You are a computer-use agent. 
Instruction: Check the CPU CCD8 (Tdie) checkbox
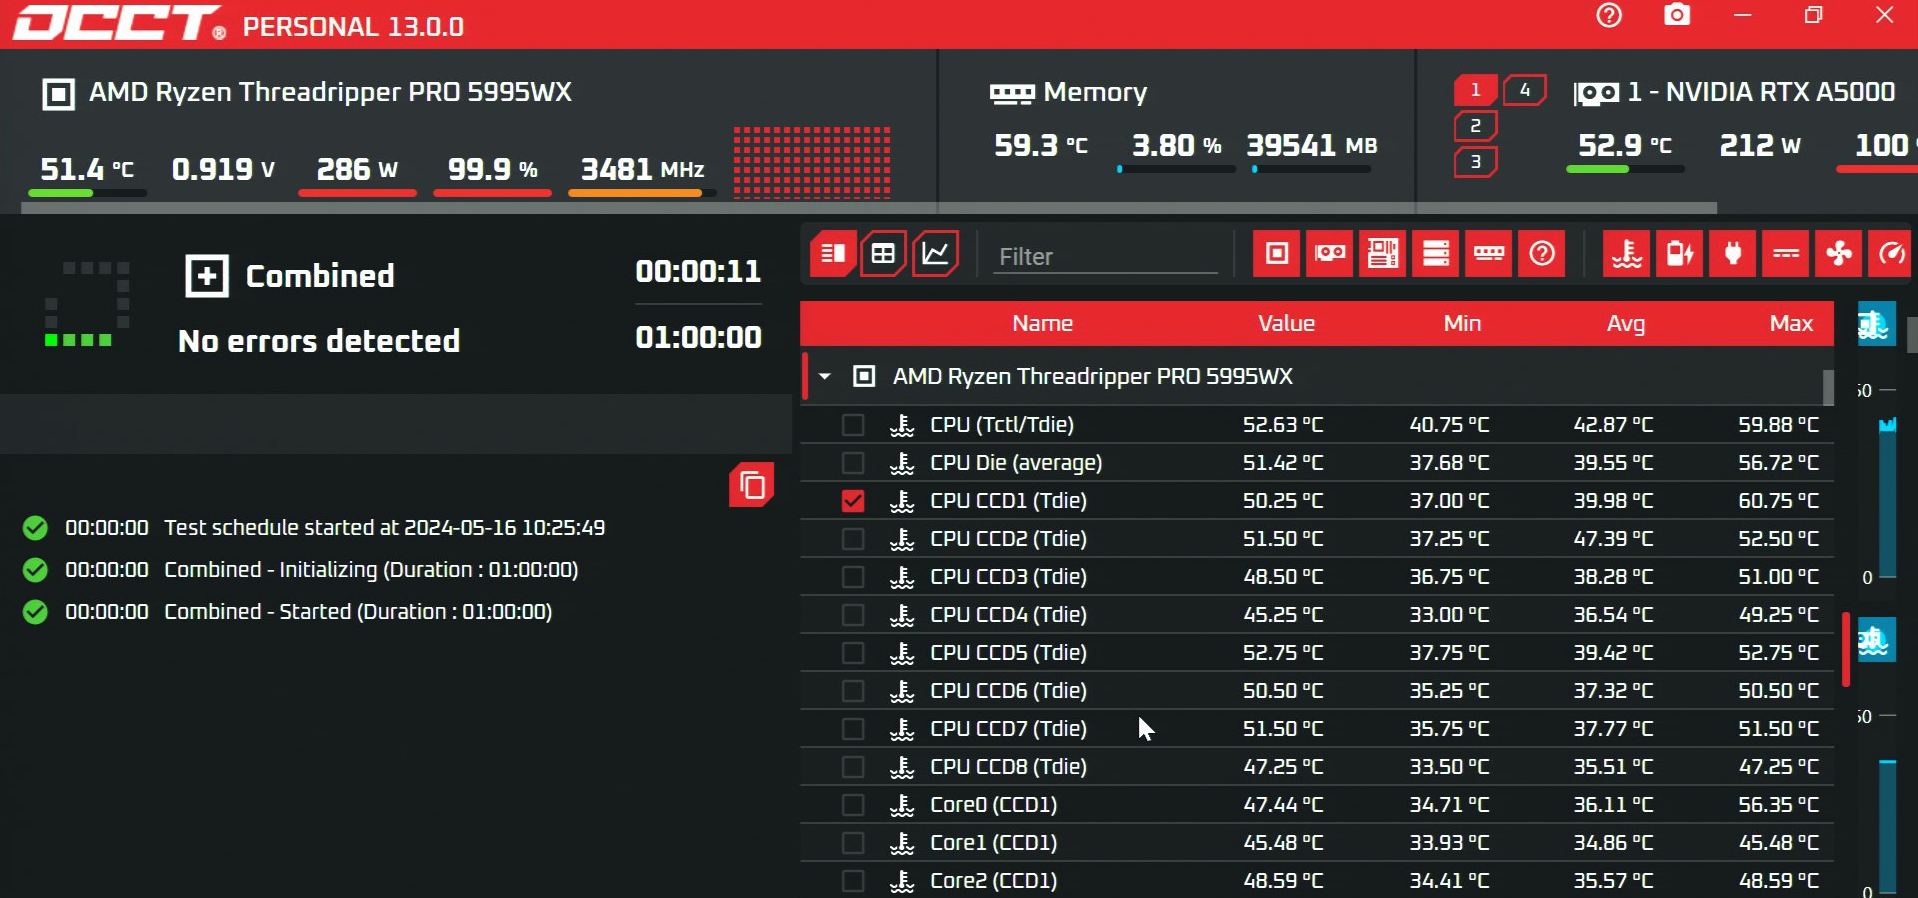tap(853, 767)
